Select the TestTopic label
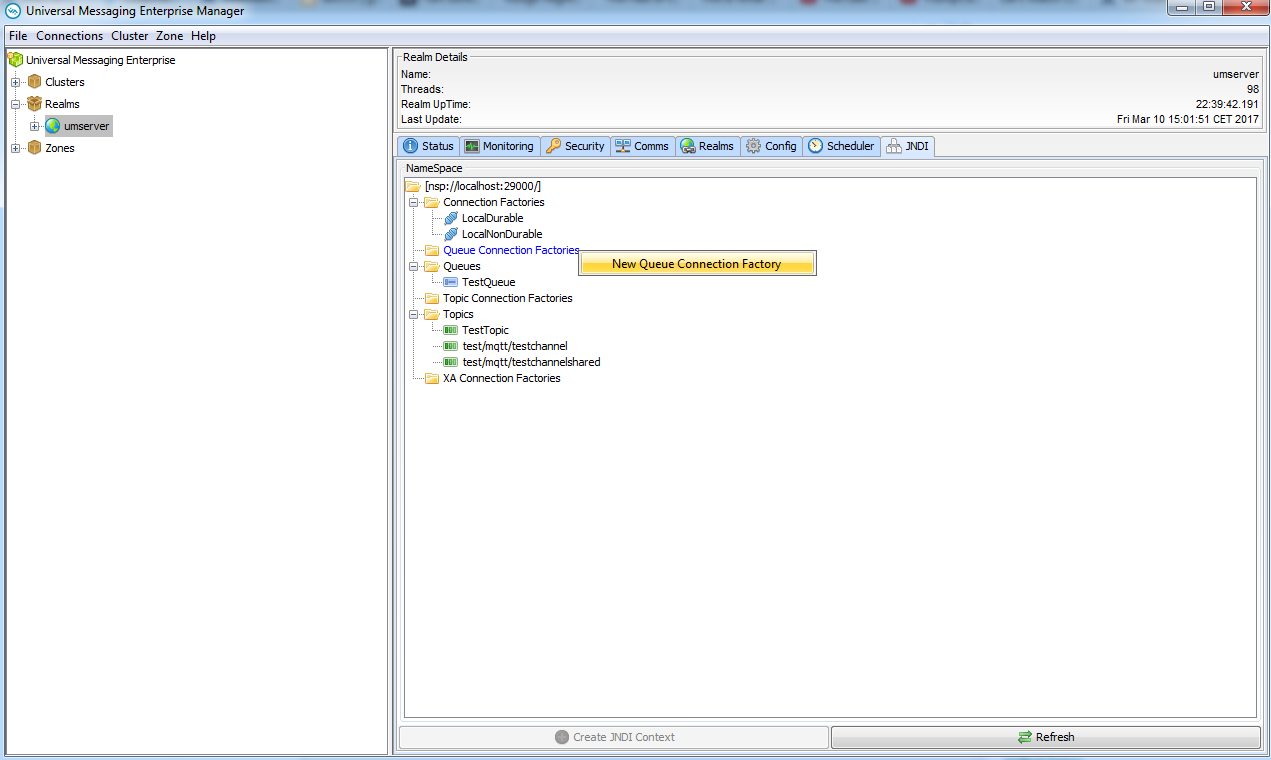 (485, 330)
